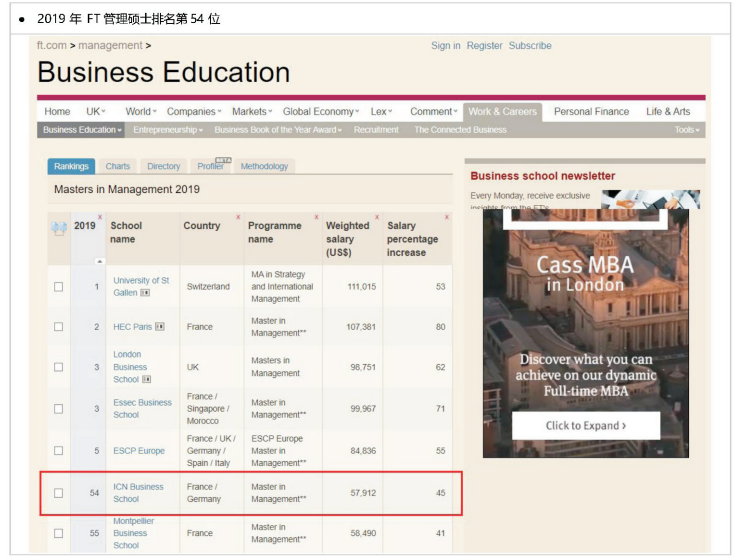
Task: Open the Entrepreneurship submenu dropdown
Action: [168, 130]
